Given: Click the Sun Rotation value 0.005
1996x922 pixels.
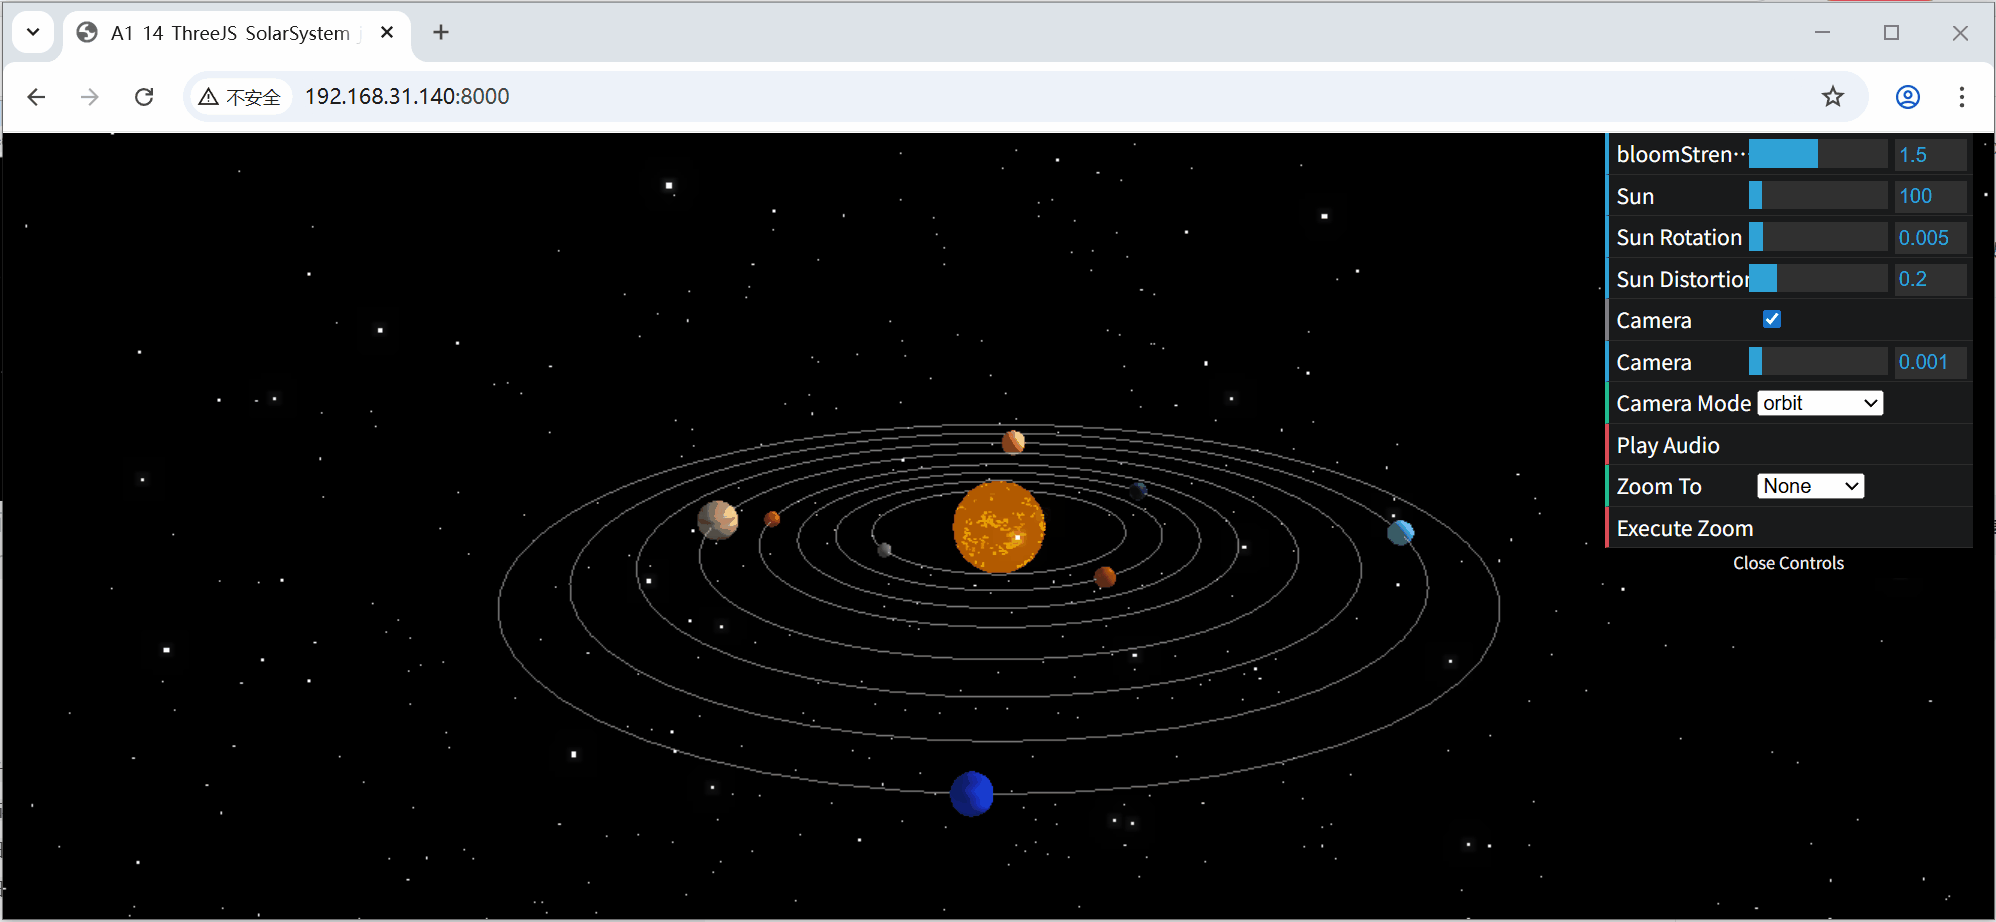Looking at the screenshot, I should (x=1930, y=238).
